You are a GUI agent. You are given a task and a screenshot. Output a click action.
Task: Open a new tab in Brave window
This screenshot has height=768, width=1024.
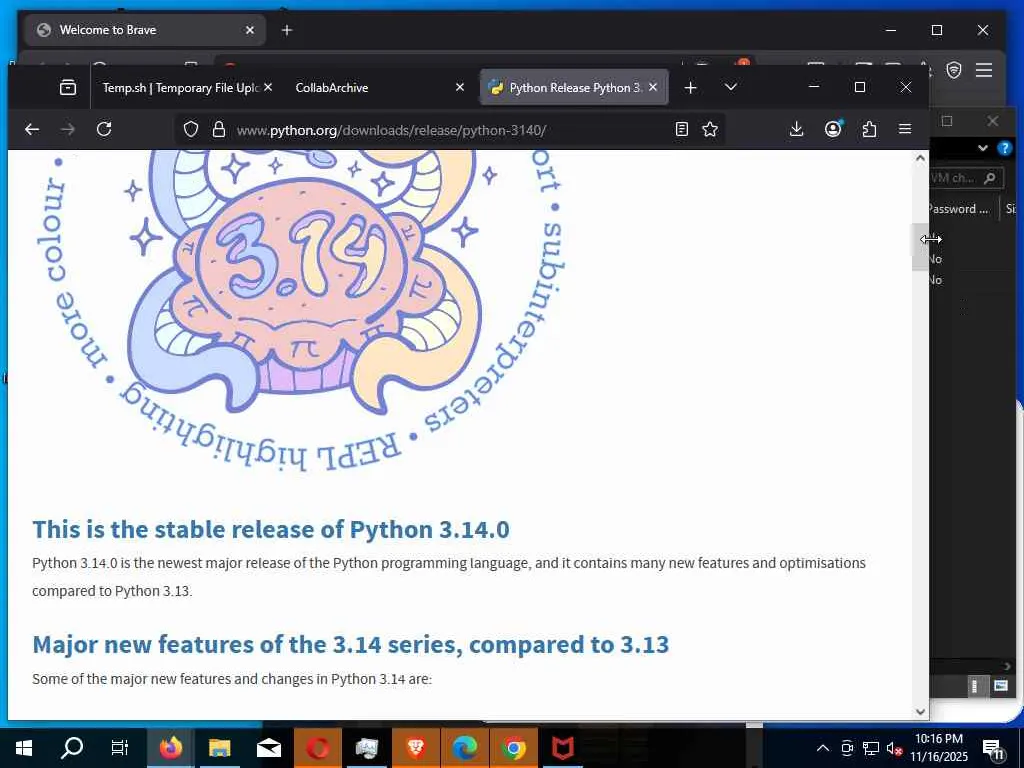287,30
